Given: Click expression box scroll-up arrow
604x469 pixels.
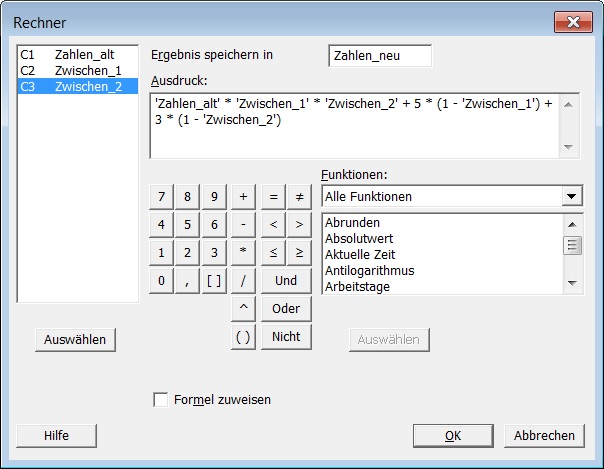Looking at the screenshot, I should (569, 104).
